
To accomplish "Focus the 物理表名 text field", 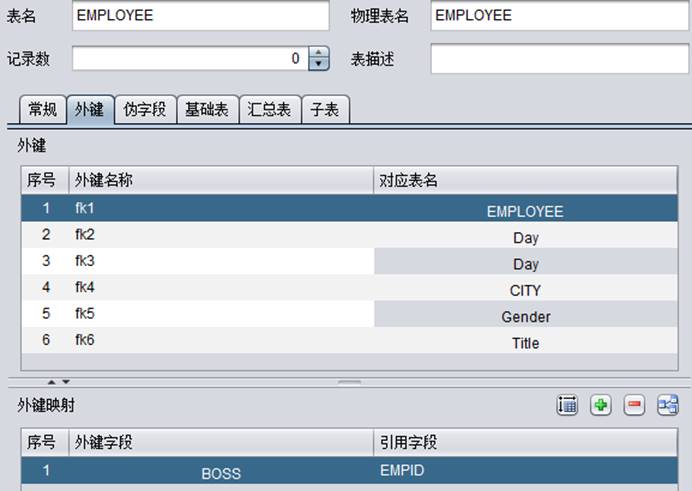I will point(553,16).
